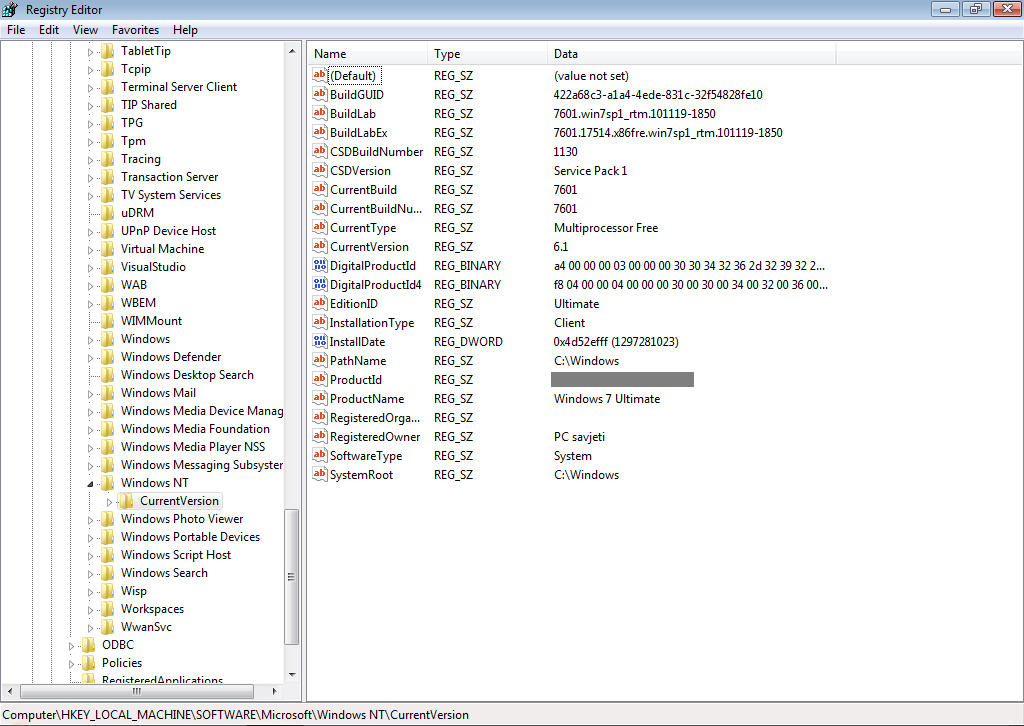Click the string icon beside SystemRoot
This screenshot has height=726, width=1024.
[319, 474]
